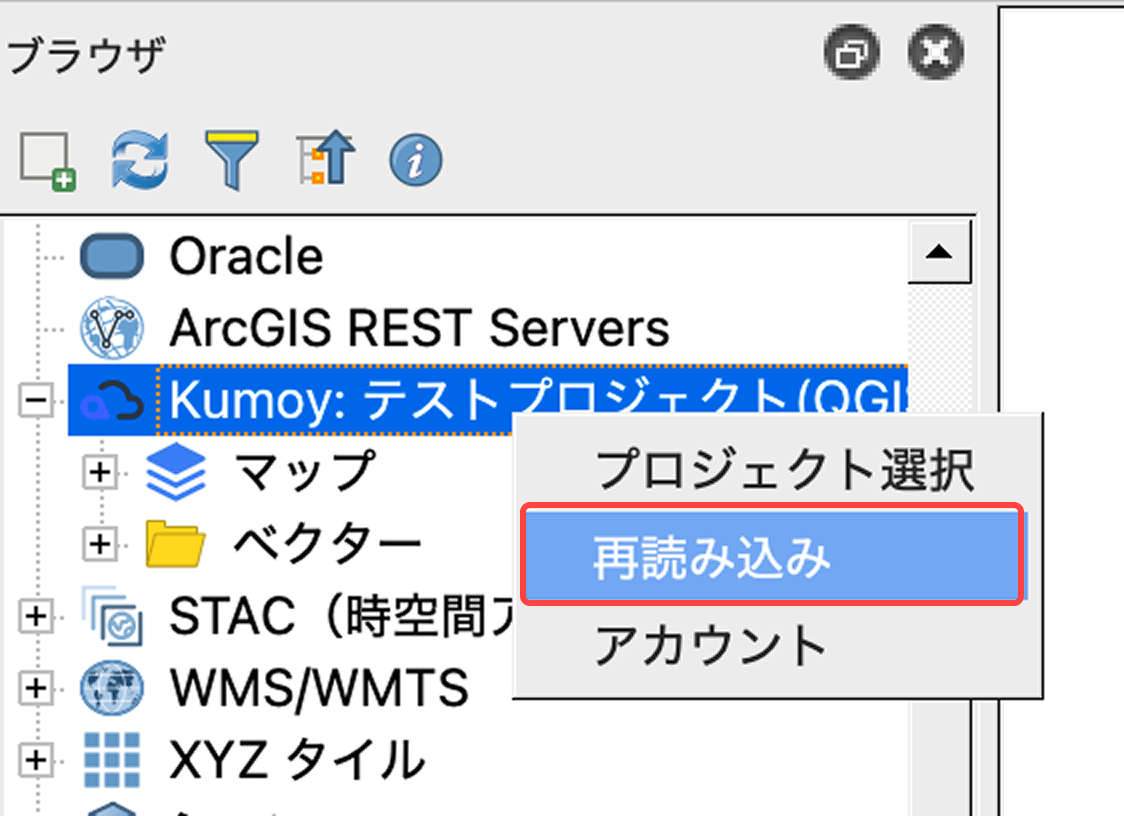Expand the STAC tree node
This screenshot has width=1124, height=816.
(36, 616)
